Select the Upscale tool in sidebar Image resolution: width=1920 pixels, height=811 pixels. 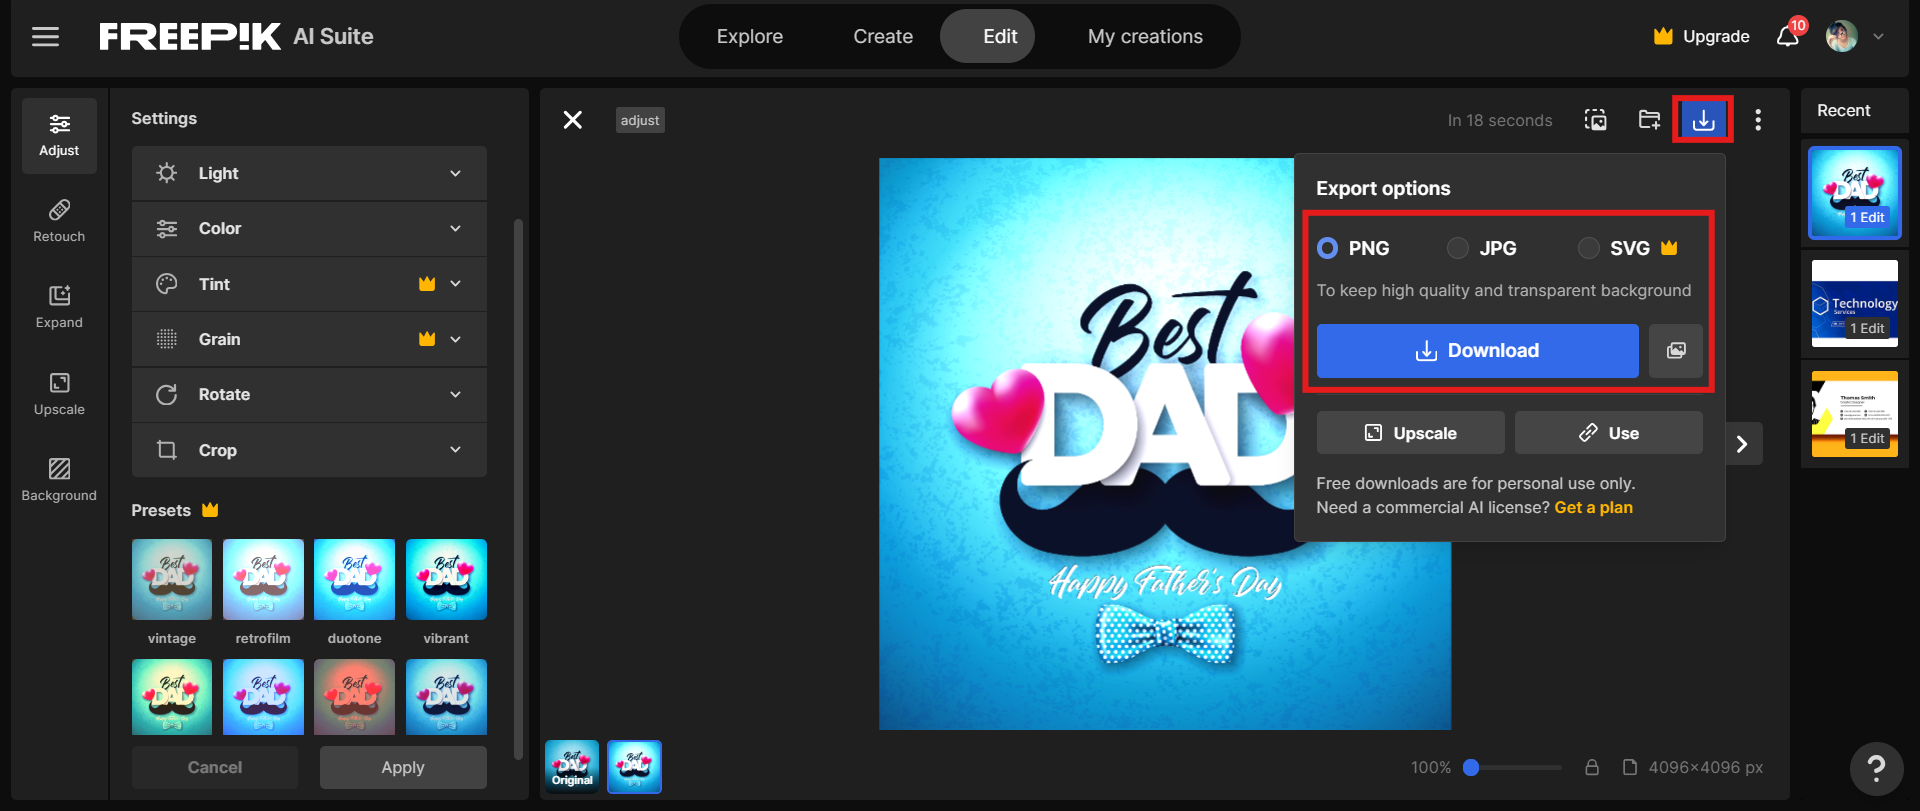pos(59,394)
